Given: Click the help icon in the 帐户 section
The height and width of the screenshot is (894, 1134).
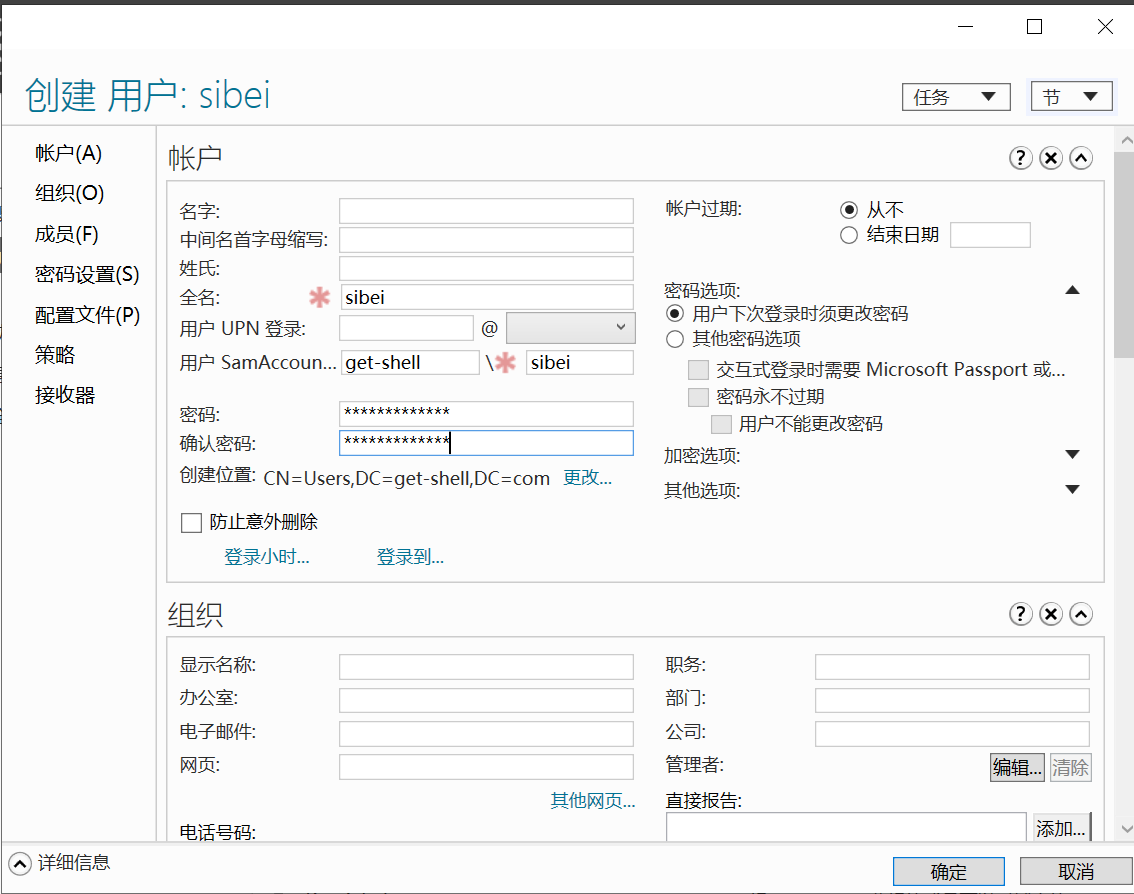Looking at the screenshot, I should (1020, 157).
